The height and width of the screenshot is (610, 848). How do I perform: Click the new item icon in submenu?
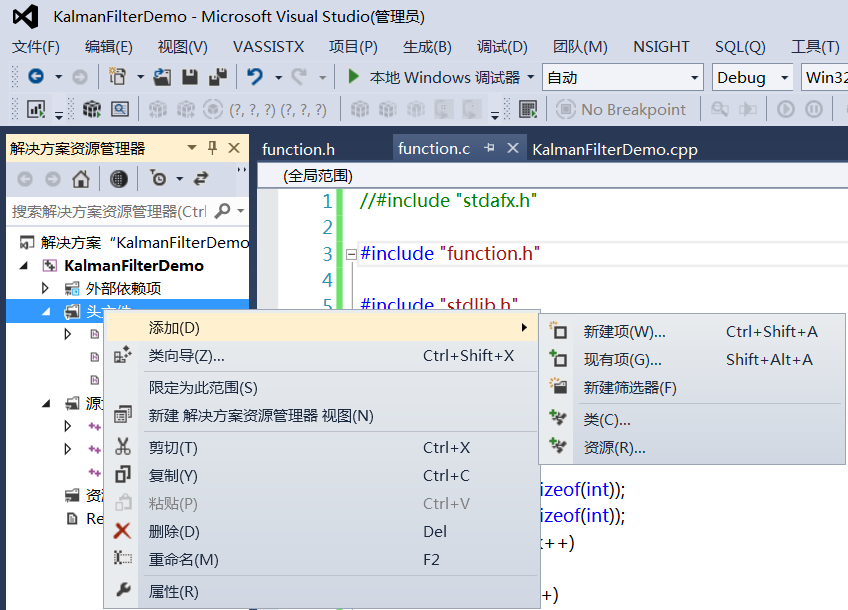pyautogui.click(x=558, y=330)
